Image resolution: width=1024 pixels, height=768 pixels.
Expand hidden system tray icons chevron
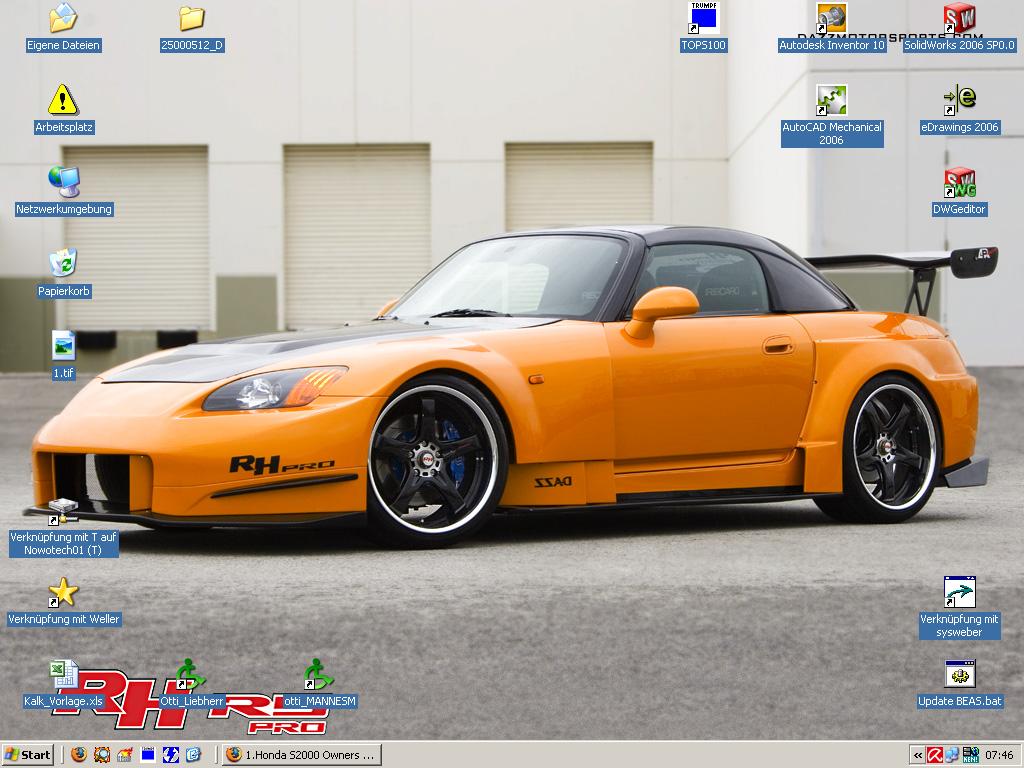(917, 755)
